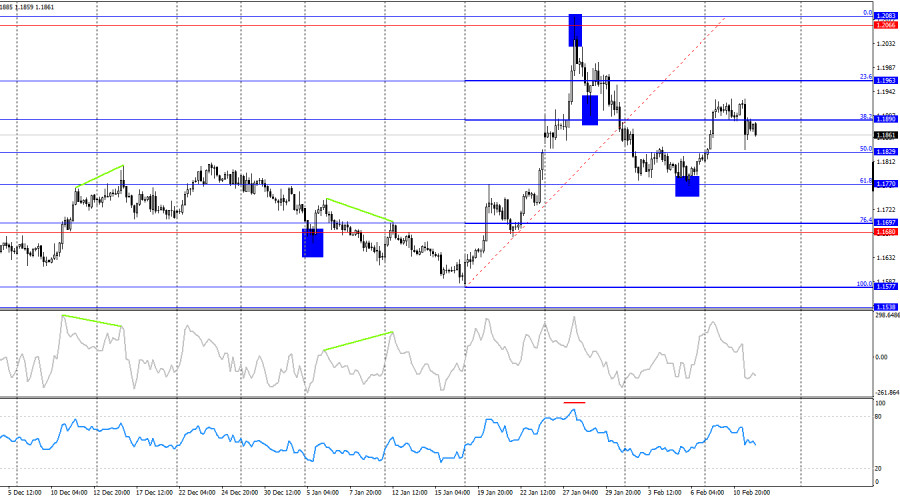This screenshot has width=900, height=500.
Task: Click the CCI -261.864 scale label
Action: click(887, 392)
